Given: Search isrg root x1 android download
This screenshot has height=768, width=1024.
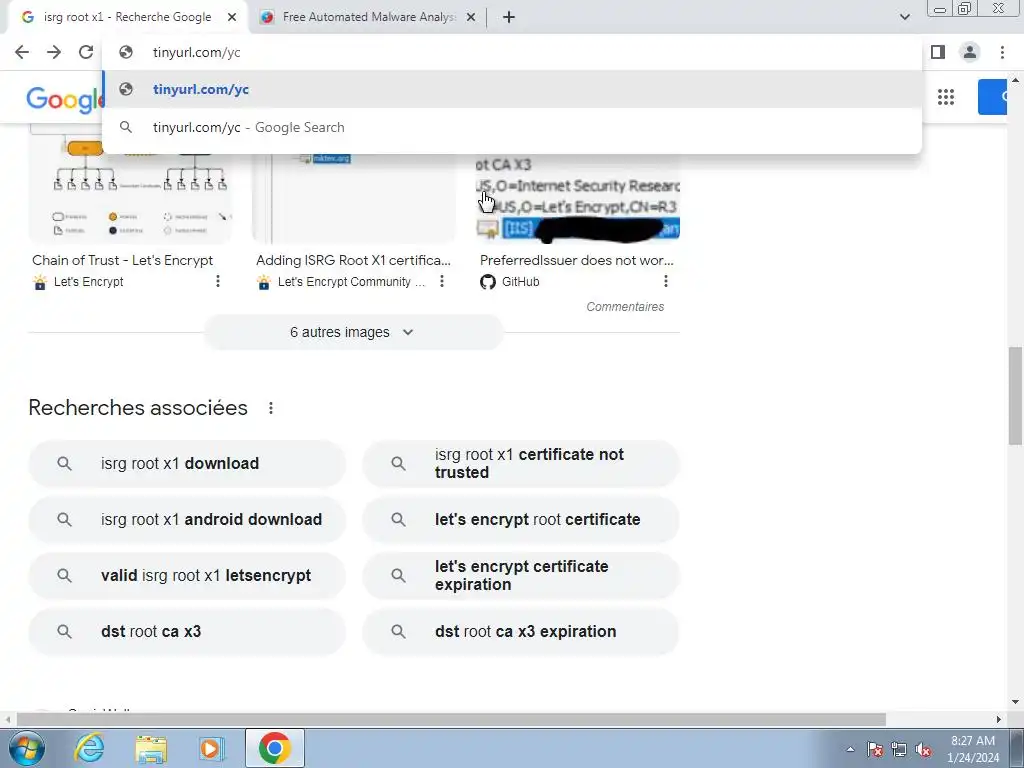Looking at the screenshot, I should click(x=187, y=520).
